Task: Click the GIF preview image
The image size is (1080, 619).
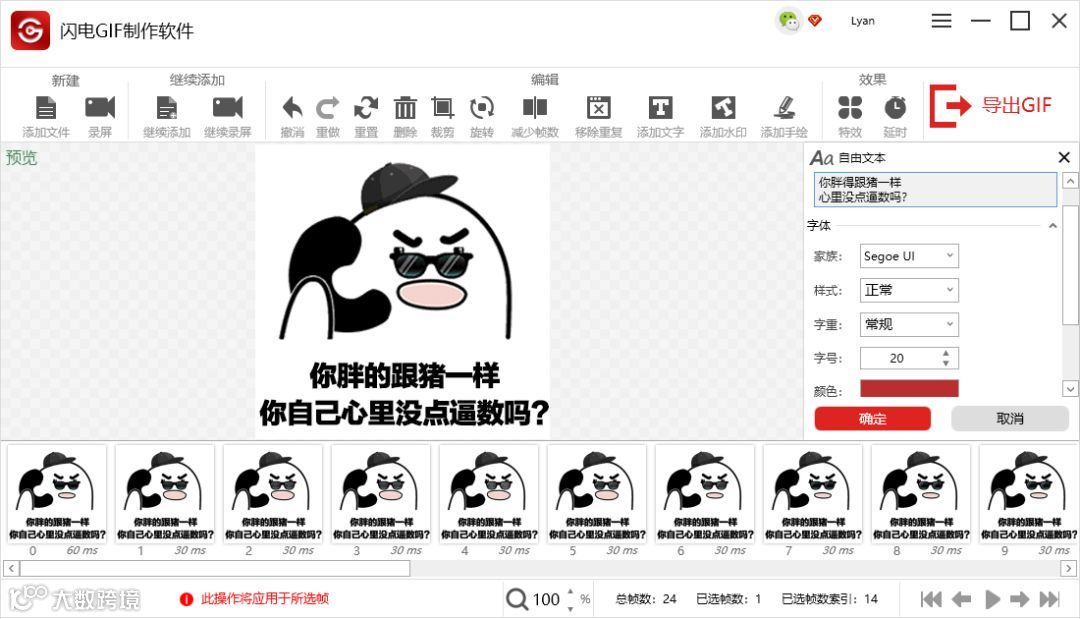Action: 402,292
